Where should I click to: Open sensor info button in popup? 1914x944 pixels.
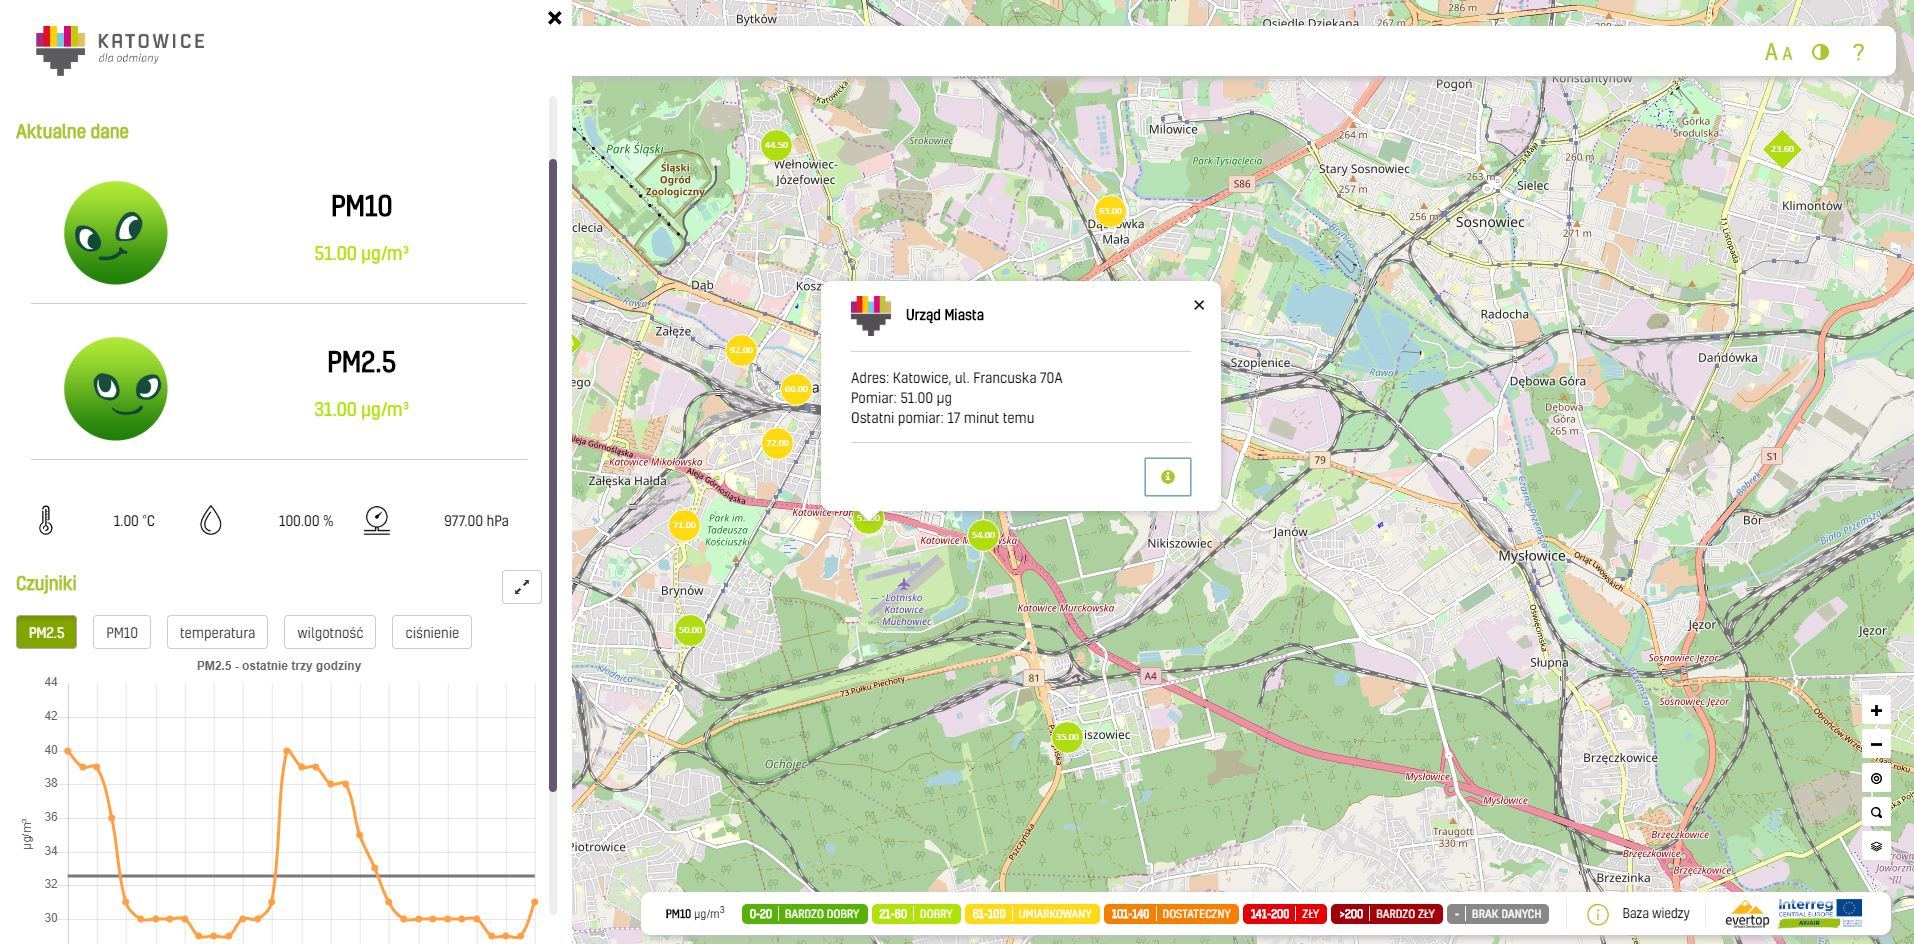pos(1167,477)
